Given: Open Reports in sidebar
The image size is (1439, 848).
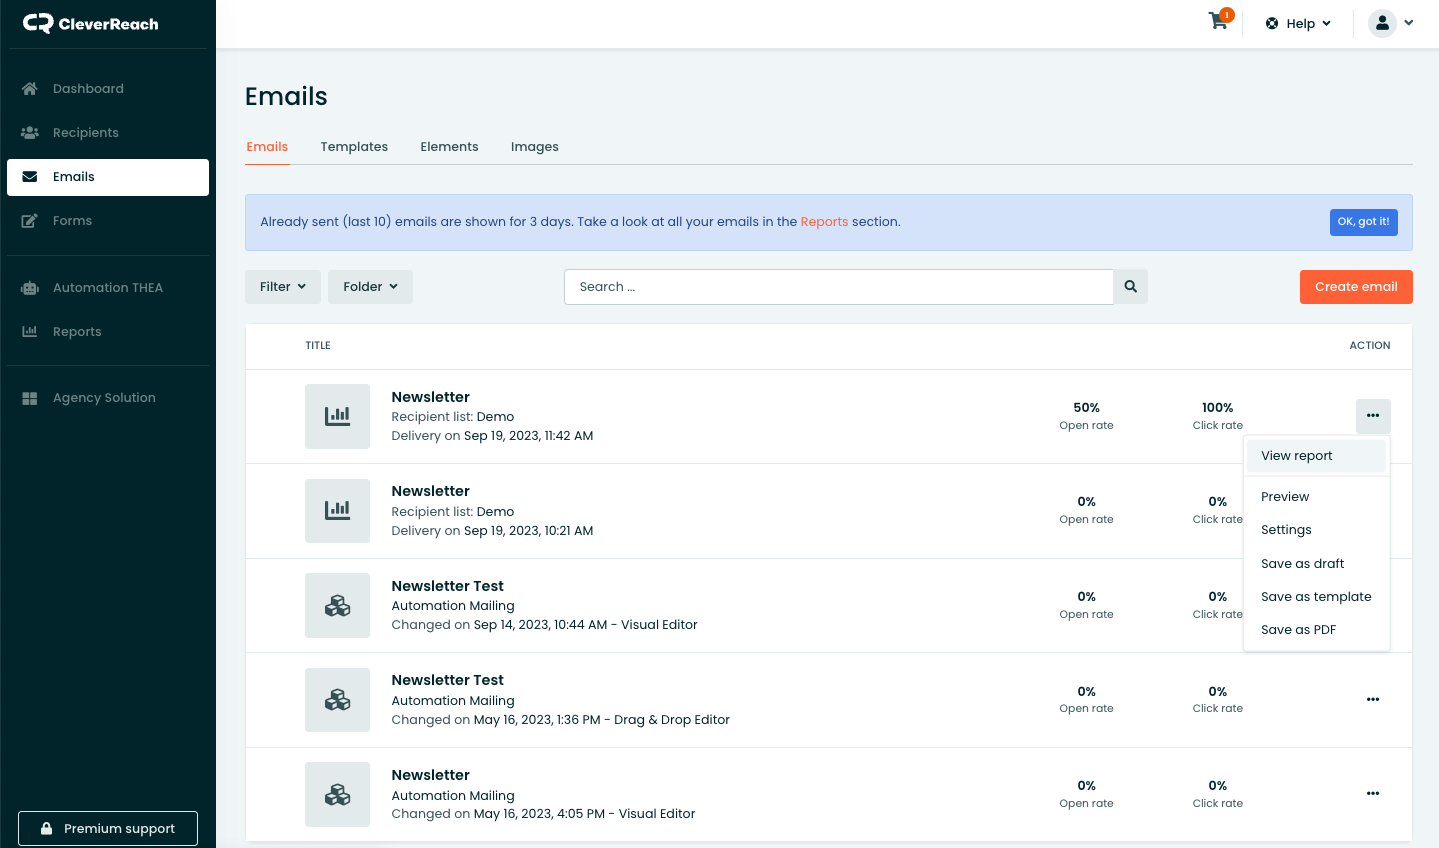Looking at the screenshot, I should 108,332.
